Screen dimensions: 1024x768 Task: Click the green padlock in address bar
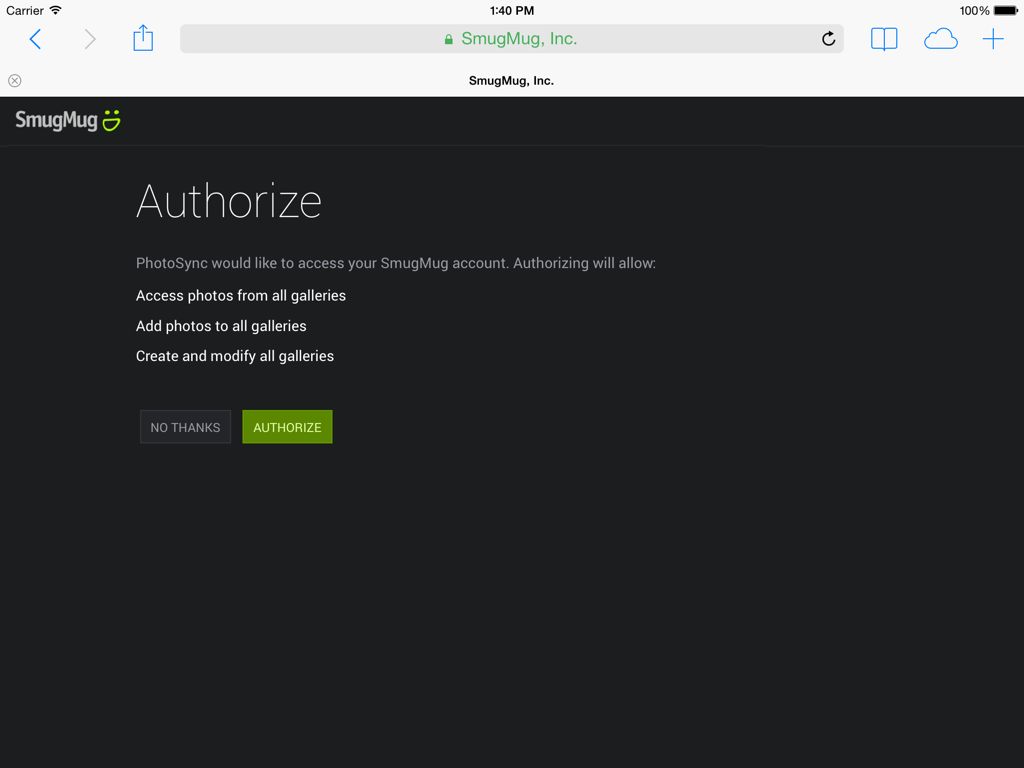[x=449, y=40]
